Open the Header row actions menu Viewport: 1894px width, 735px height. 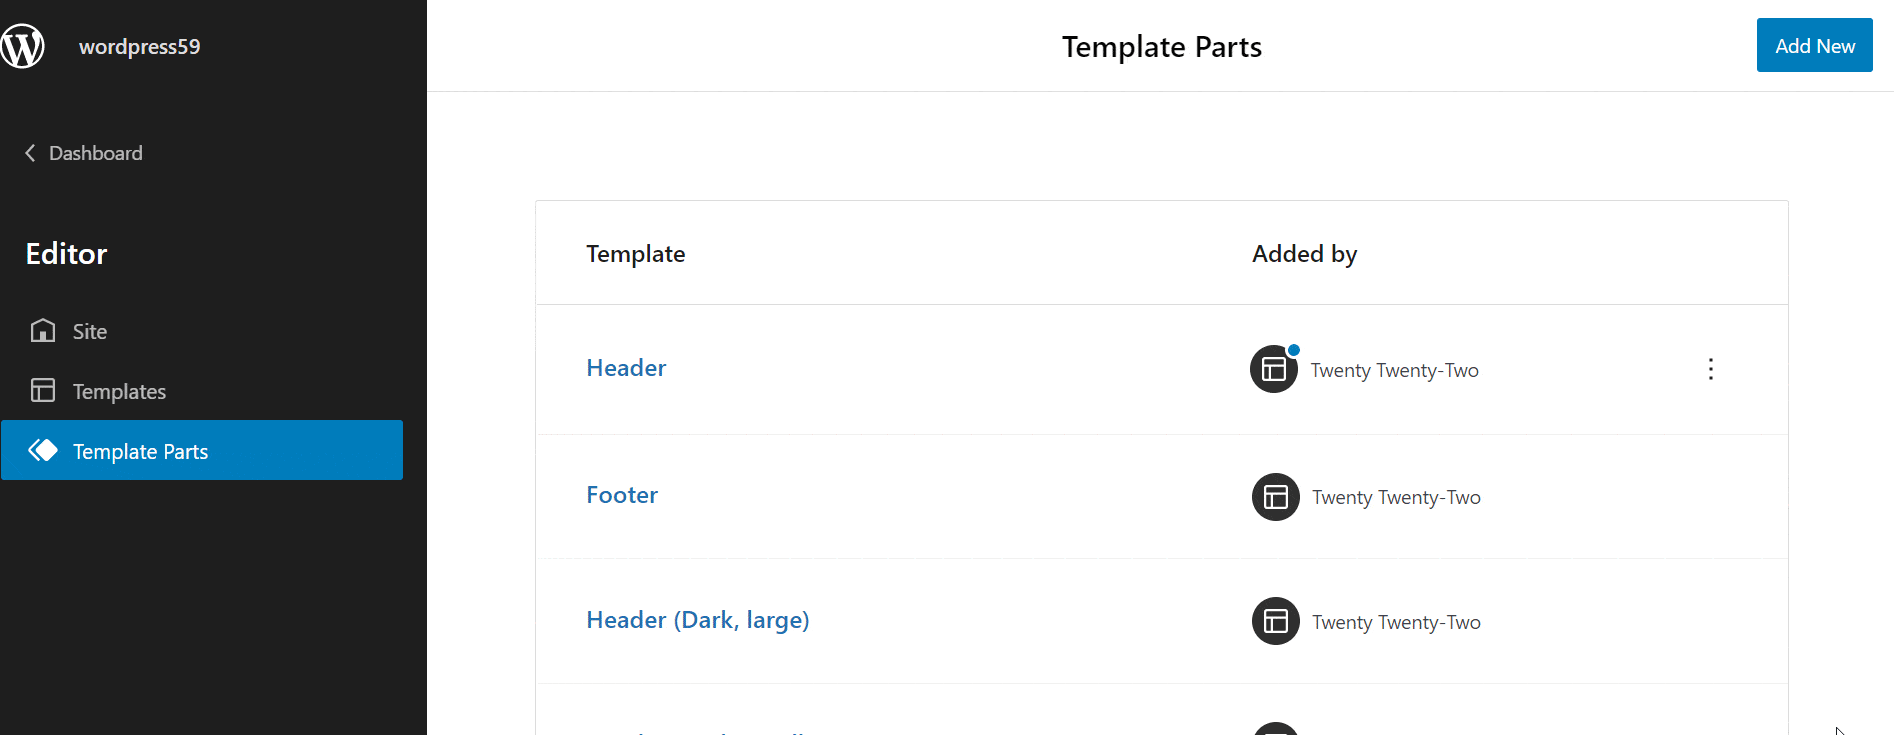point(1711,369)
